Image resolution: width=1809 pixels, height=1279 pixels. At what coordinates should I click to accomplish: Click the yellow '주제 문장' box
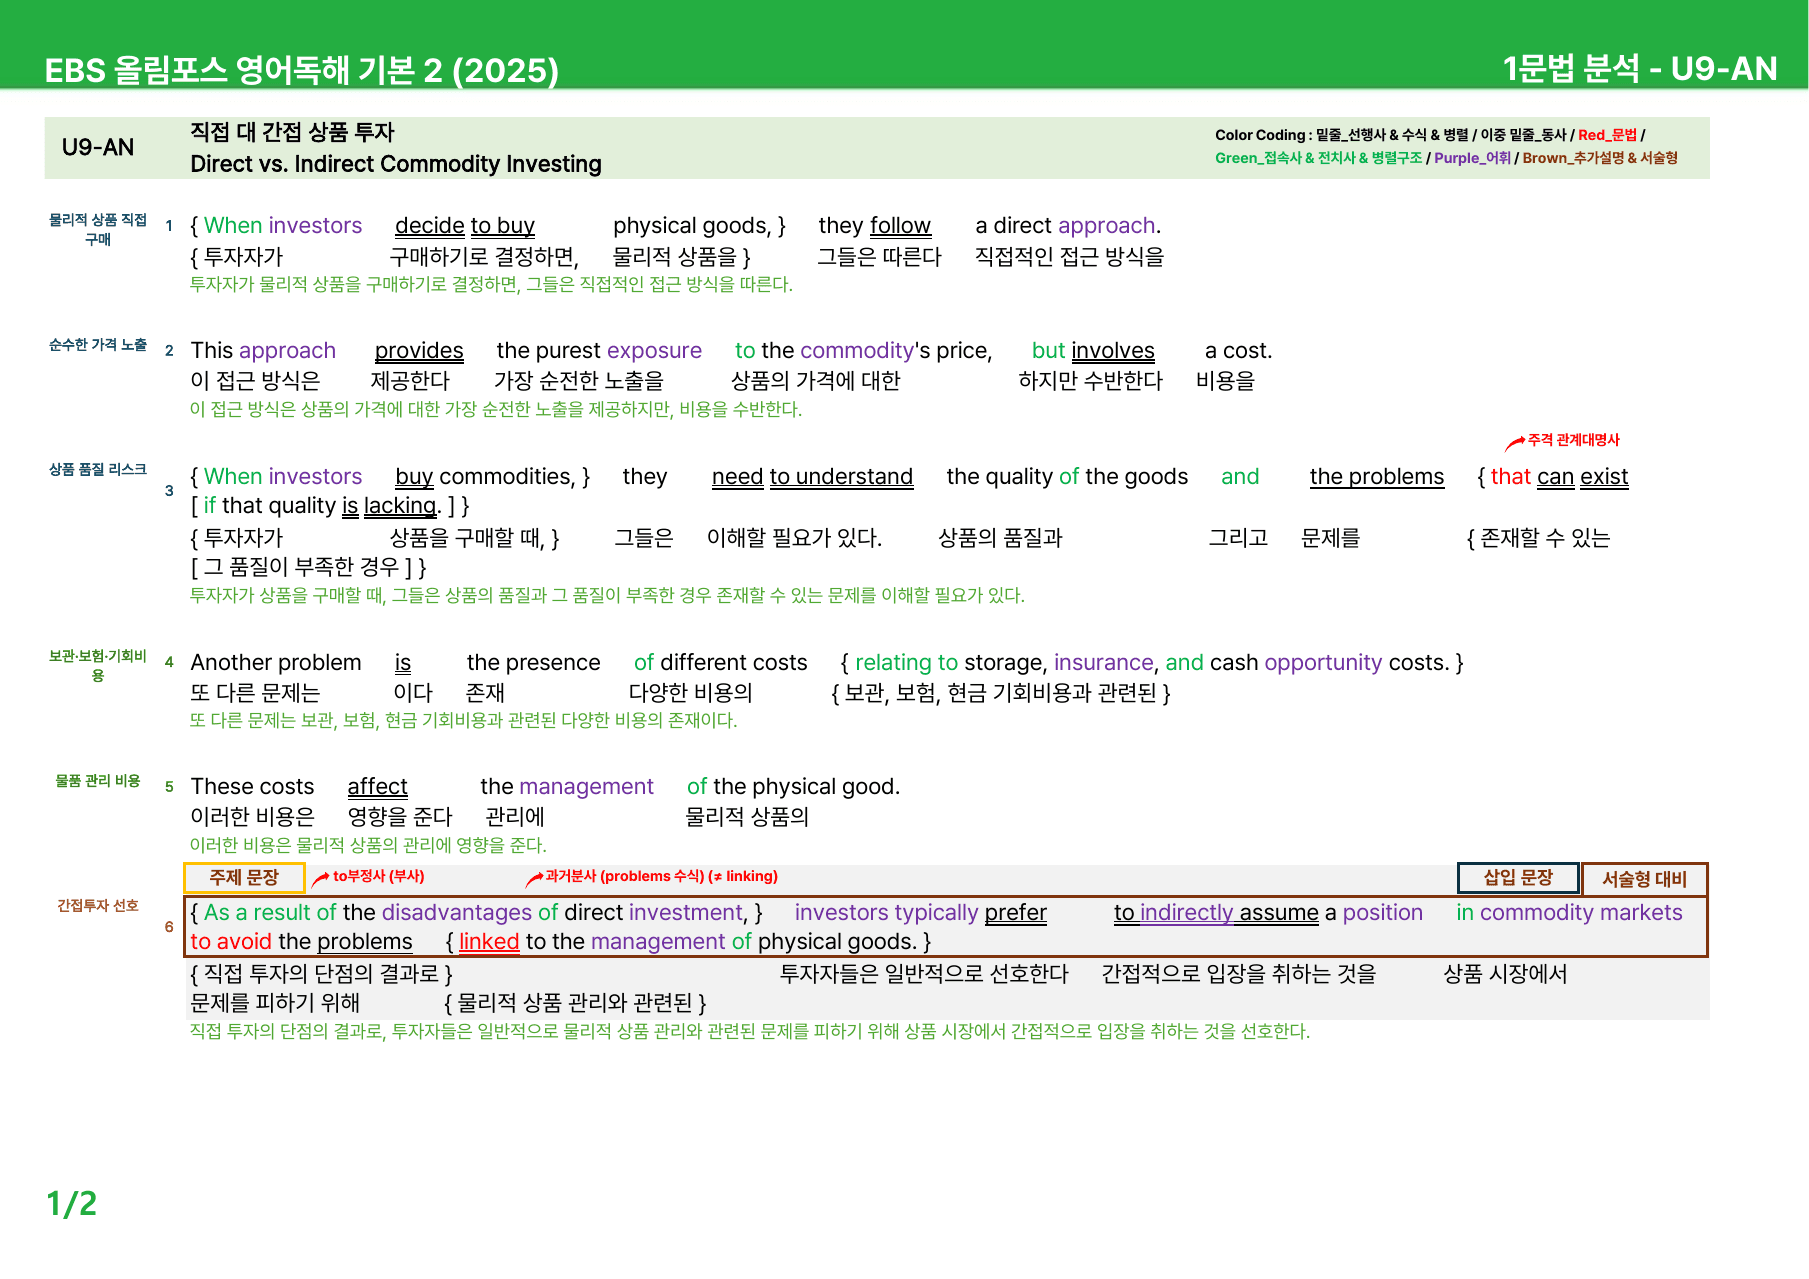pos(244,877)
